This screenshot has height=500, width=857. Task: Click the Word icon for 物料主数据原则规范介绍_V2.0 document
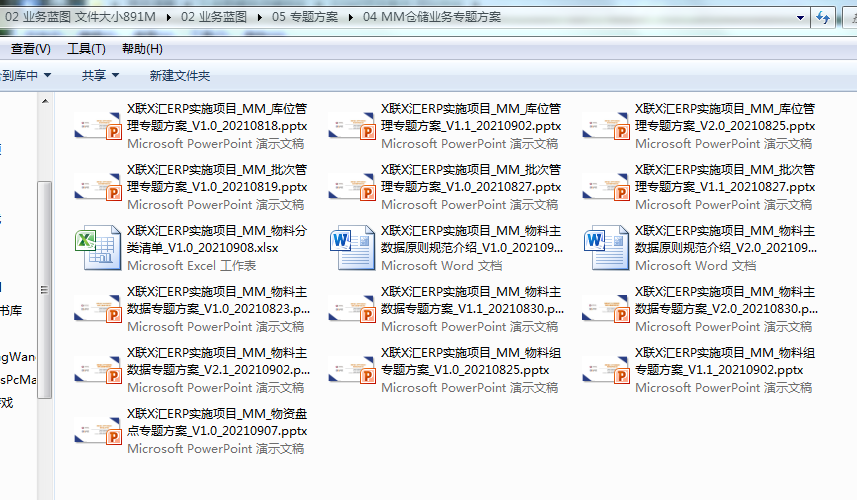605,248
